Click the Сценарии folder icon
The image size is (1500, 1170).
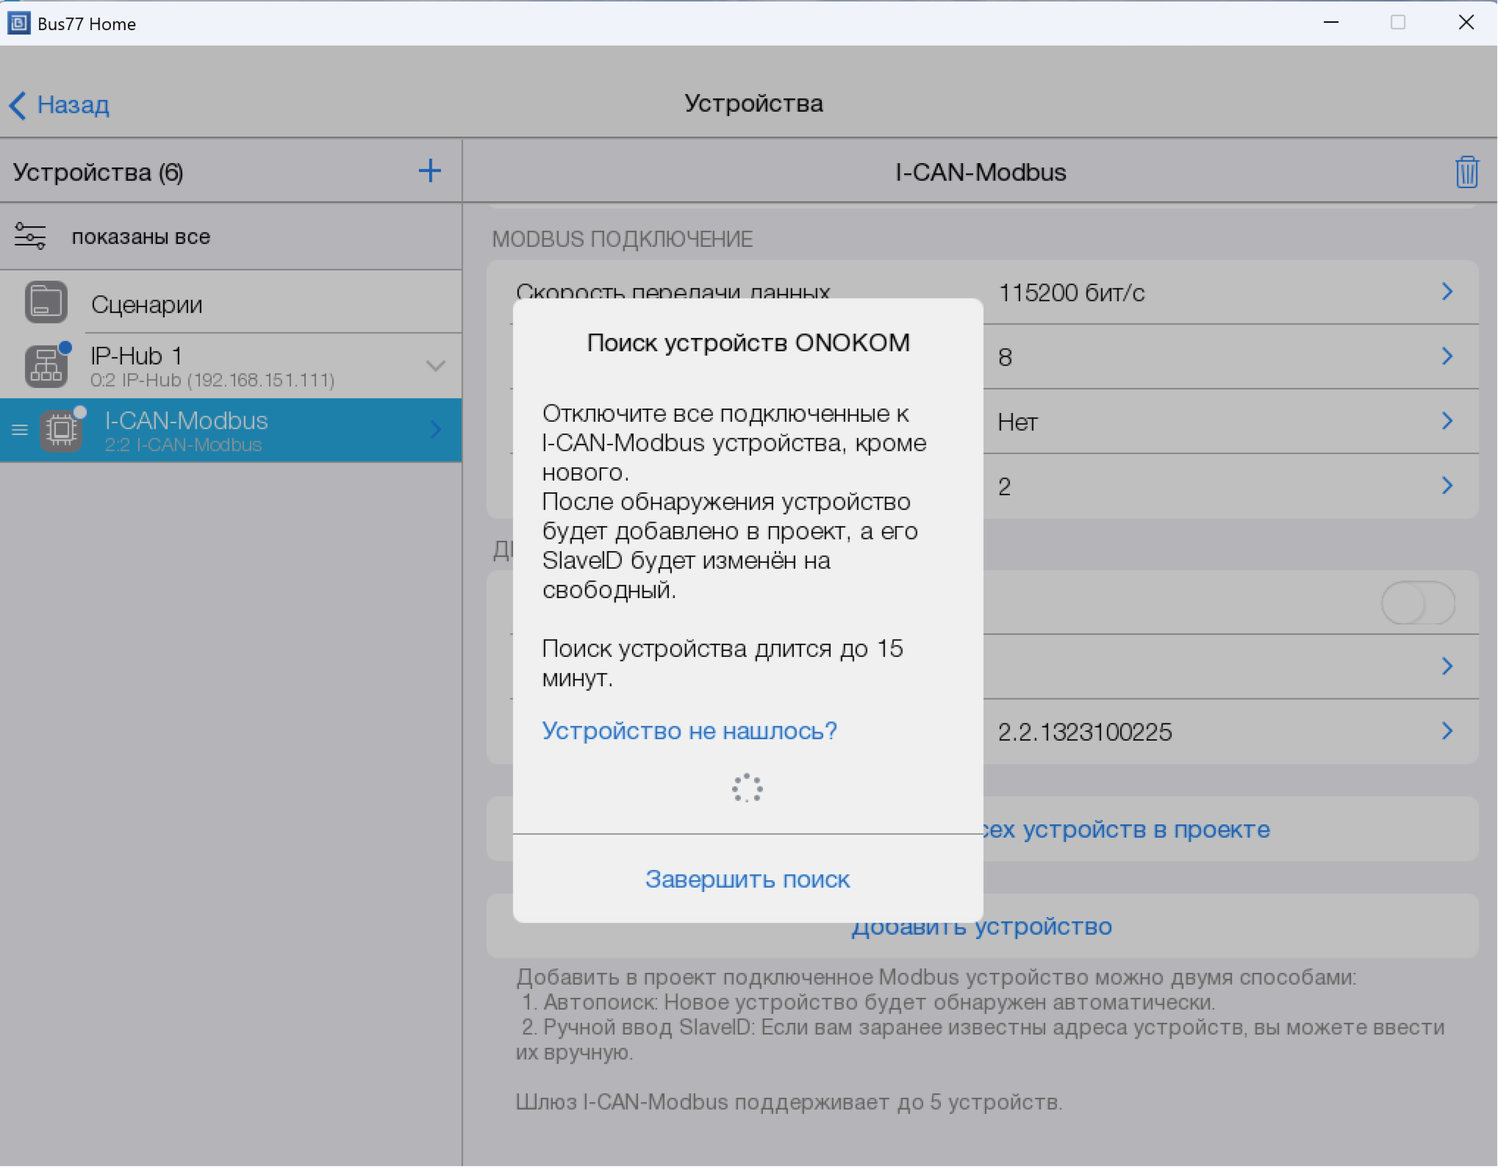[46, 303]
